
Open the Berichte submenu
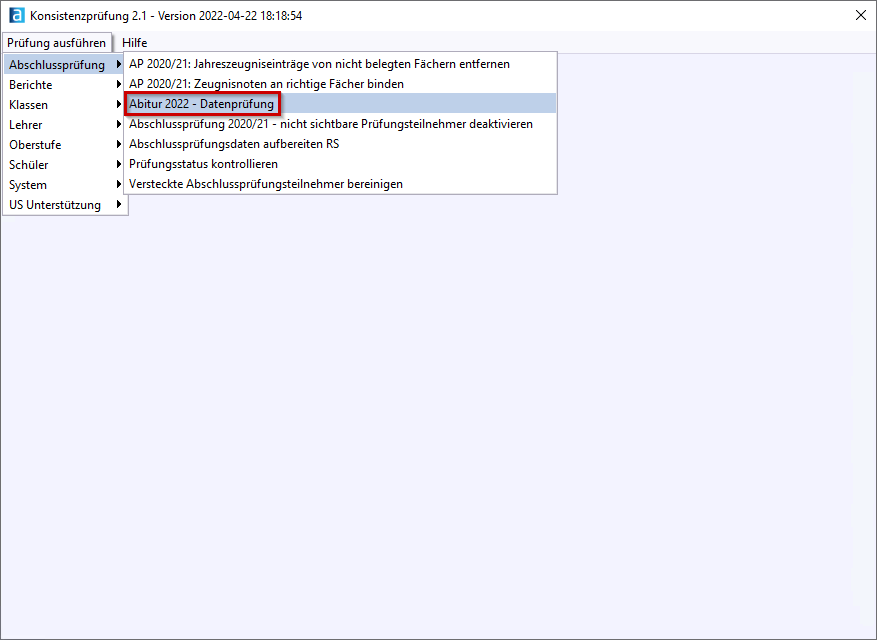(x=64, y=85)
